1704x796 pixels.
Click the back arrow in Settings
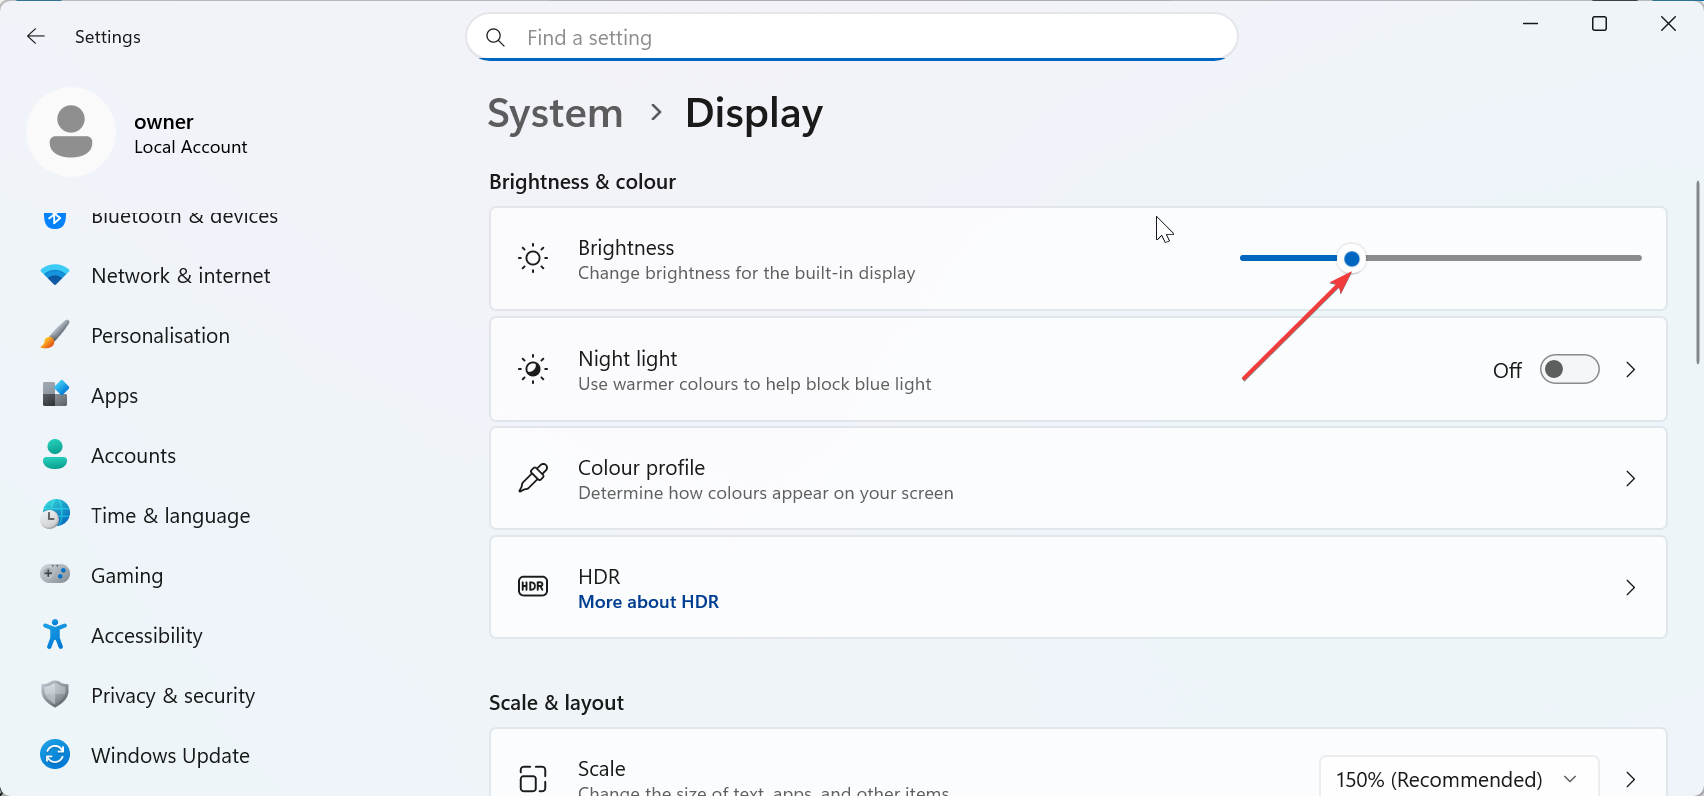[x=36, y=37]
